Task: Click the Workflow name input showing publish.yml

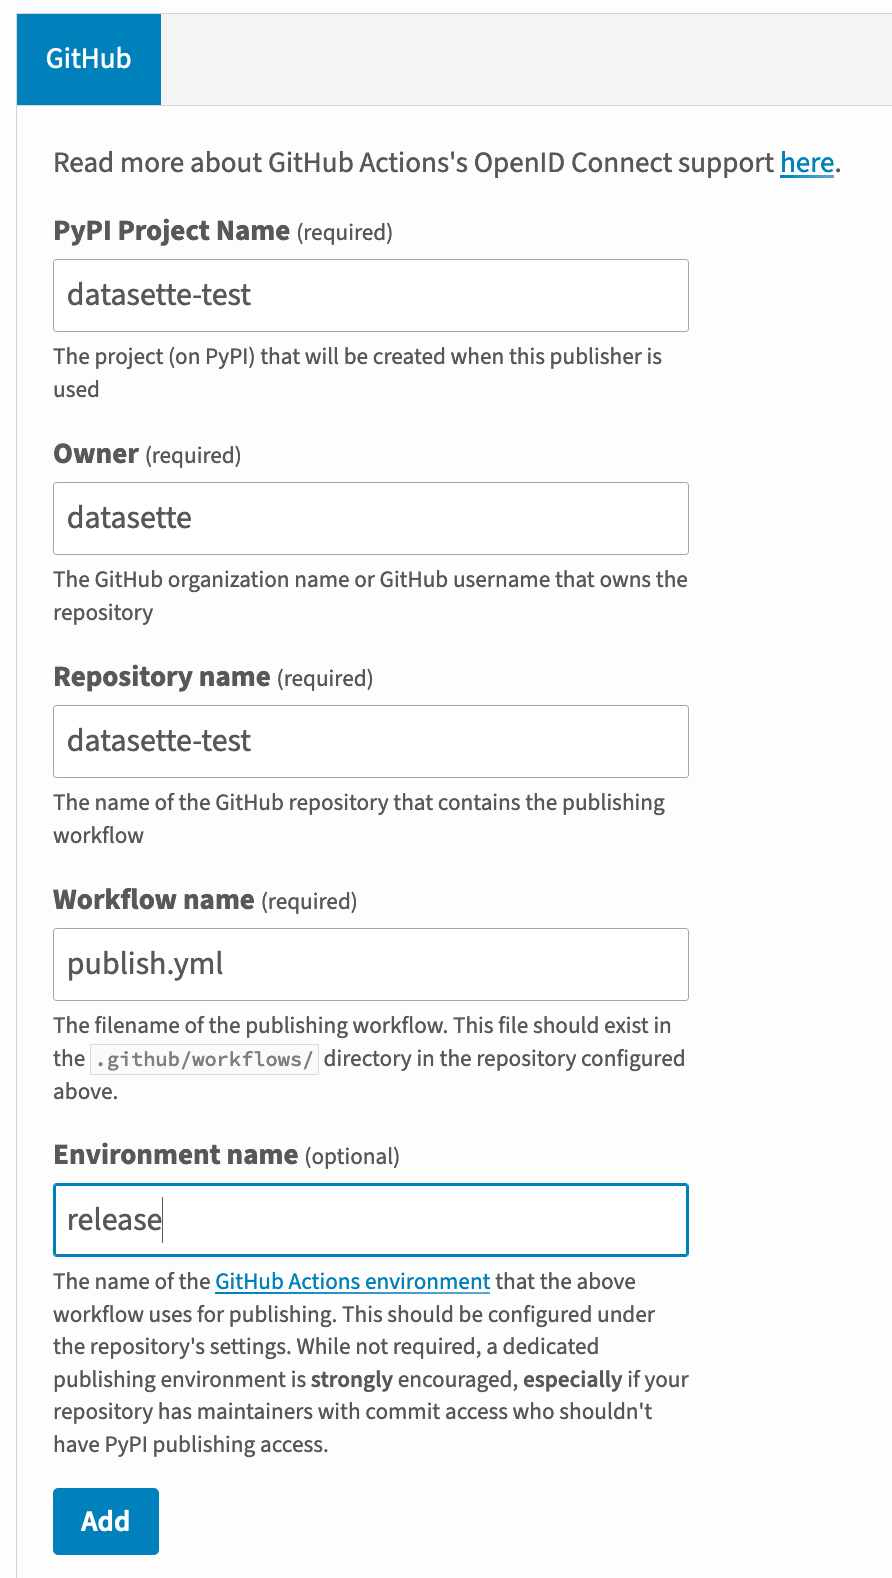Action: tap(370, 964)
